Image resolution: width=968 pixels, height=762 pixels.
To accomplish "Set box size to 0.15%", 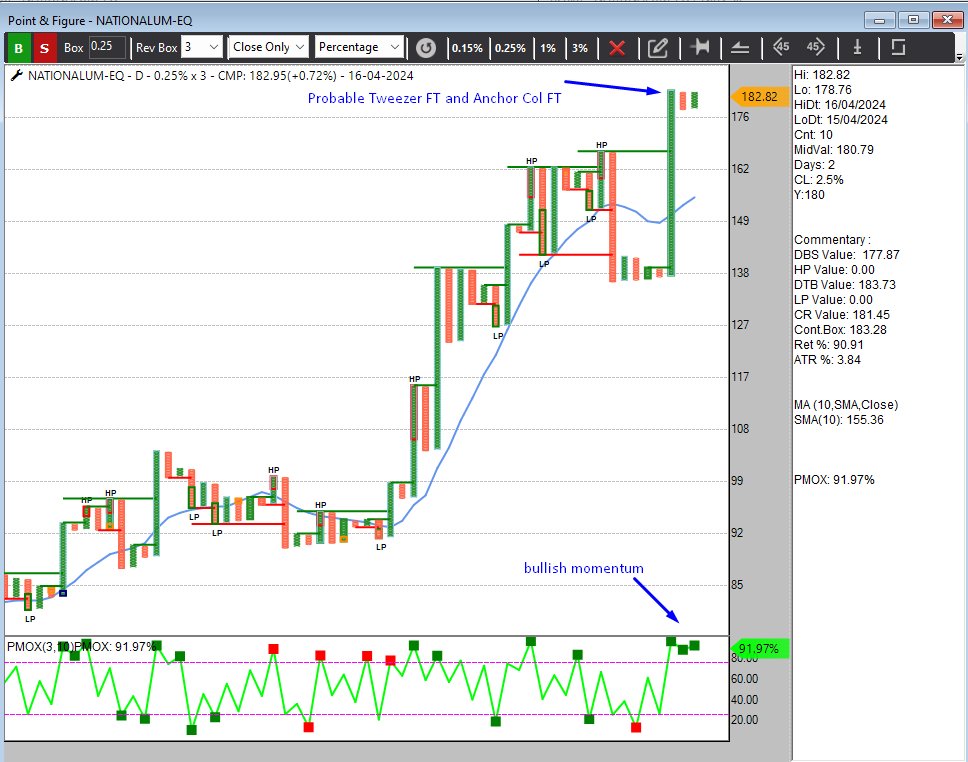I will 467,48.
